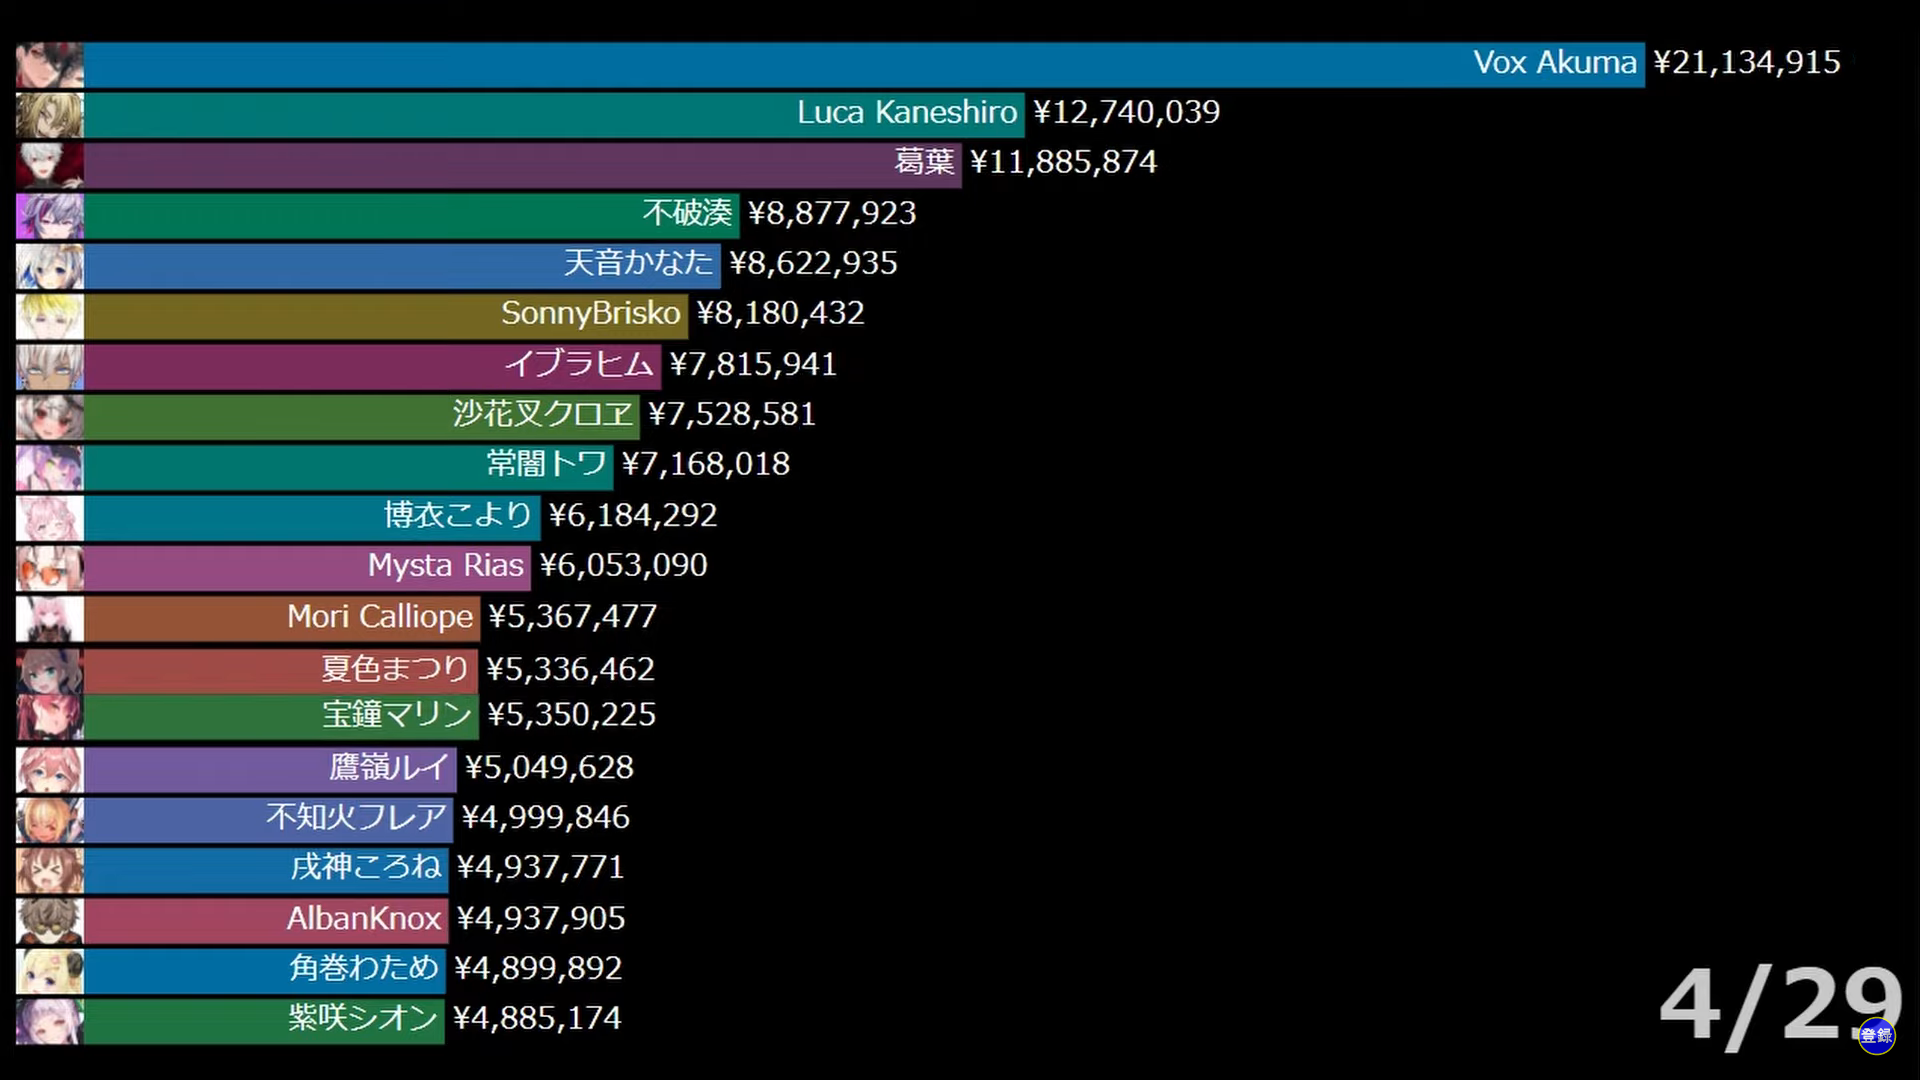Click the ¥7,528,581 amount value
This screenshot has width=1920, height=1080.
coord(732,414)
